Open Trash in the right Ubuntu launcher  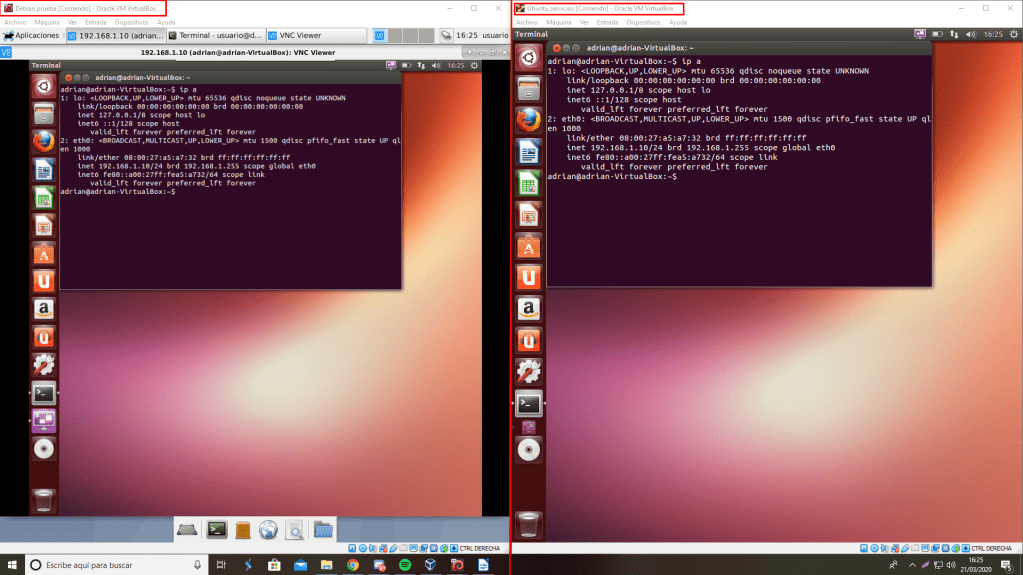pyautogui.click(x=529, y=522)
